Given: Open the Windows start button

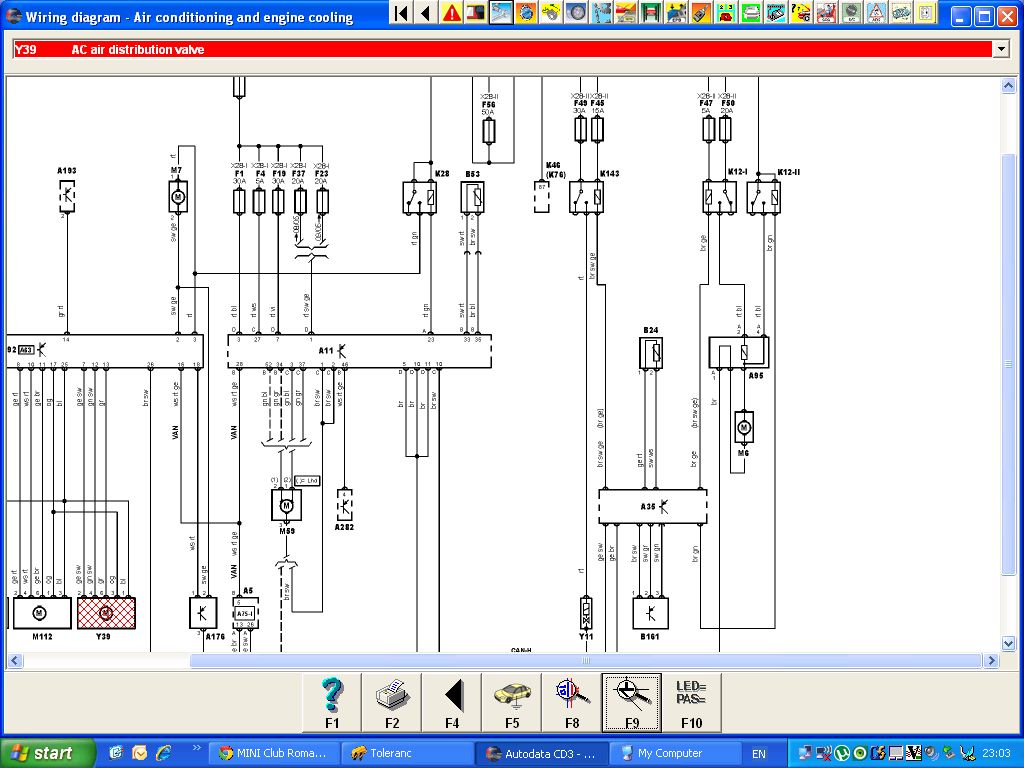Looking at the screenshot, I should click(x=48, y=753).
